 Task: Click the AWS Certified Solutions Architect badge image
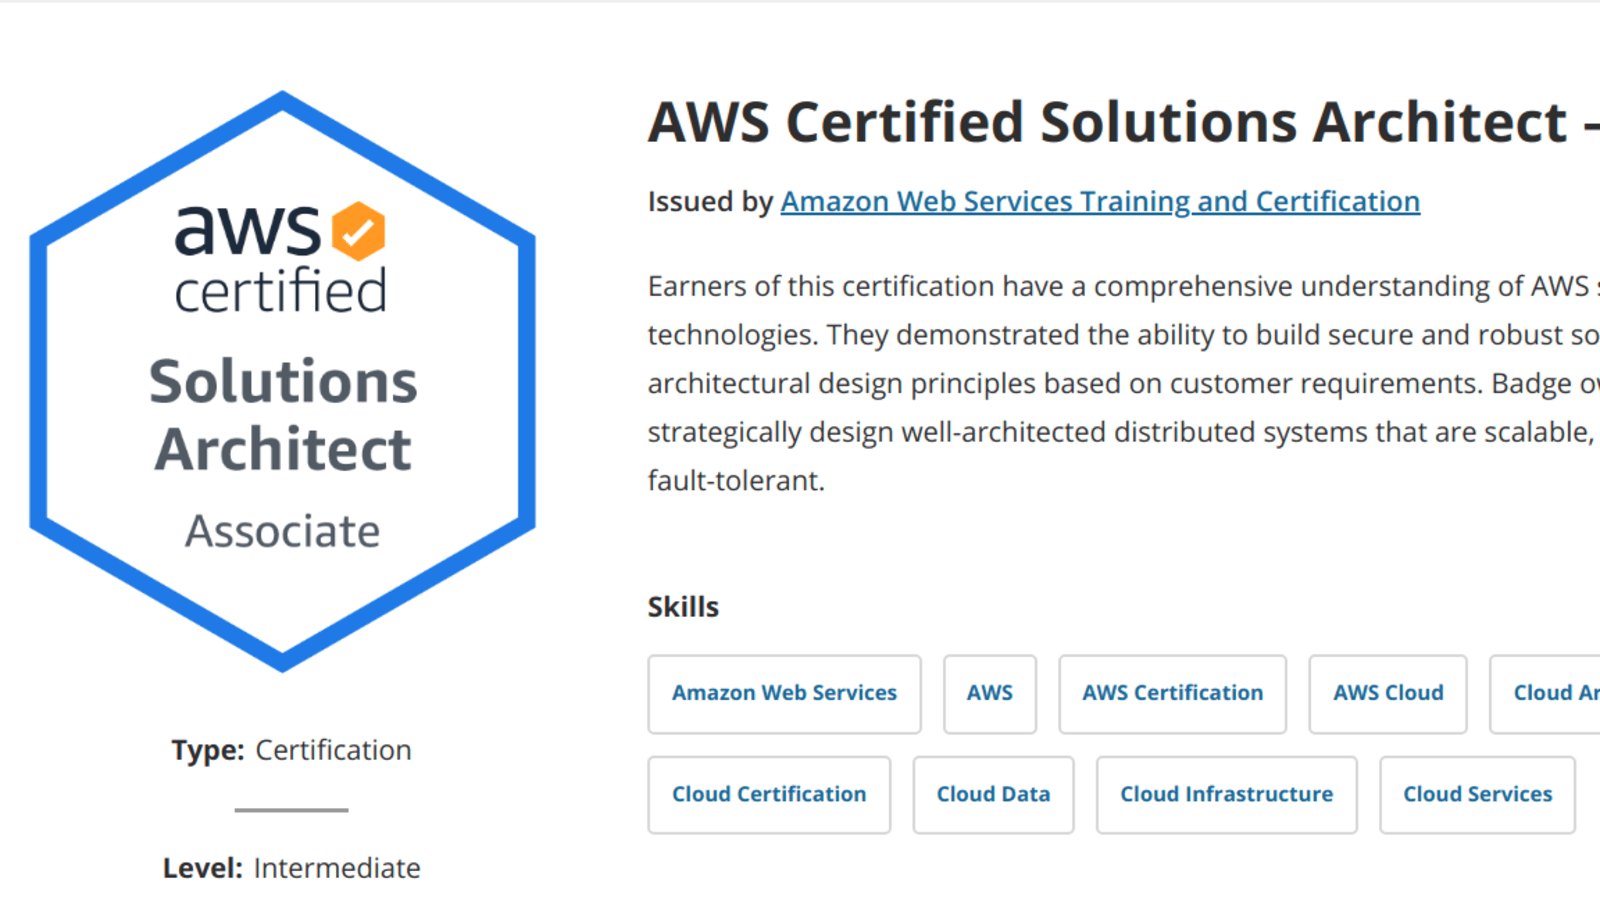pyautogui.click(x=283, y=381)
